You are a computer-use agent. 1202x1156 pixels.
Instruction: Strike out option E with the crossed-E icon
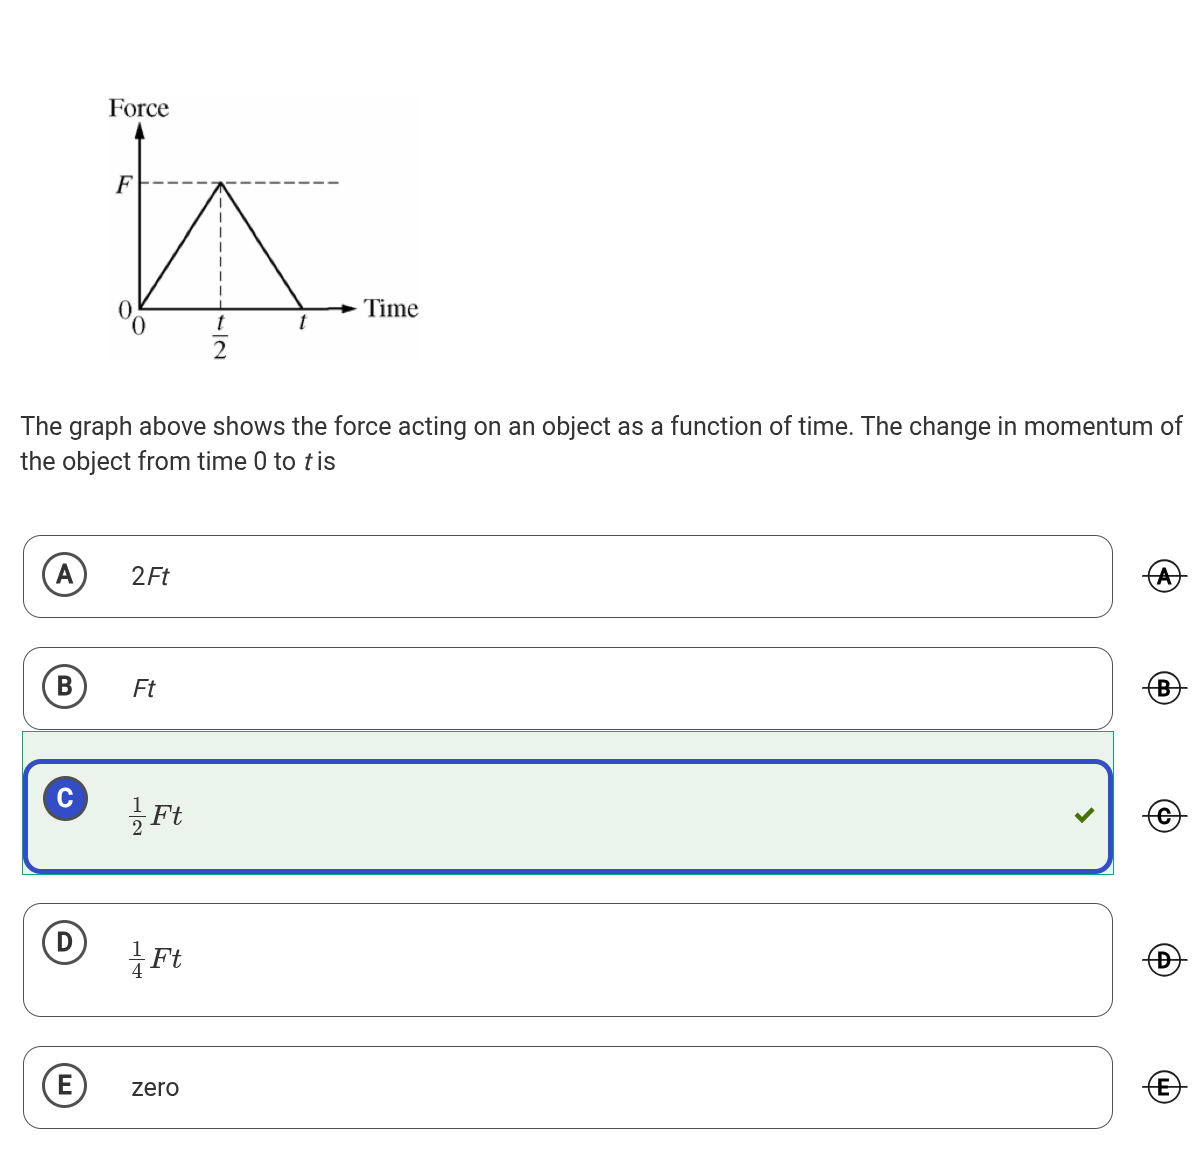1163,1086
